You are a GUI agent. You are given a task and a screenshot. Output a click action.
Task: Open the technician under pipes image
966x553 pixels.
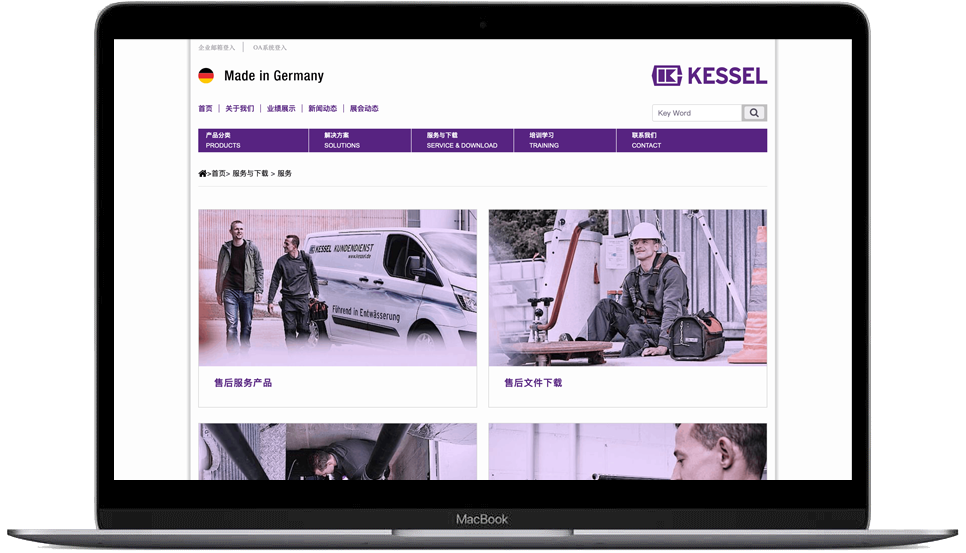coord(338,451)
